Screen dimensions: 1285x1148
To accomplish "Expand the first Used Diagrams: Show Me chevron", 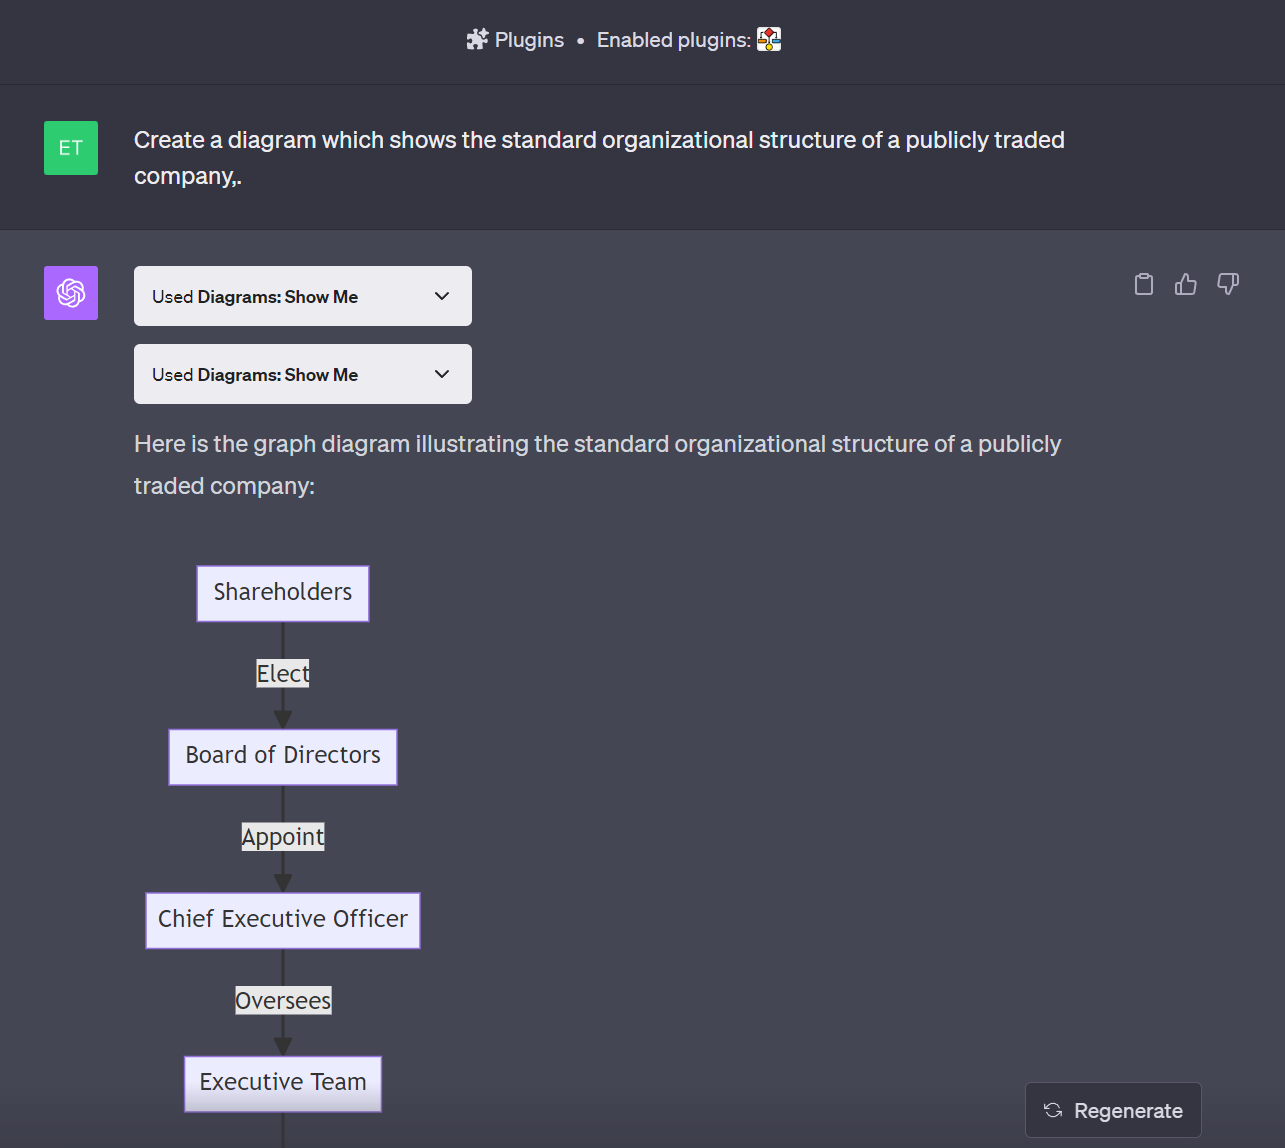I will (x=442, y=296).
